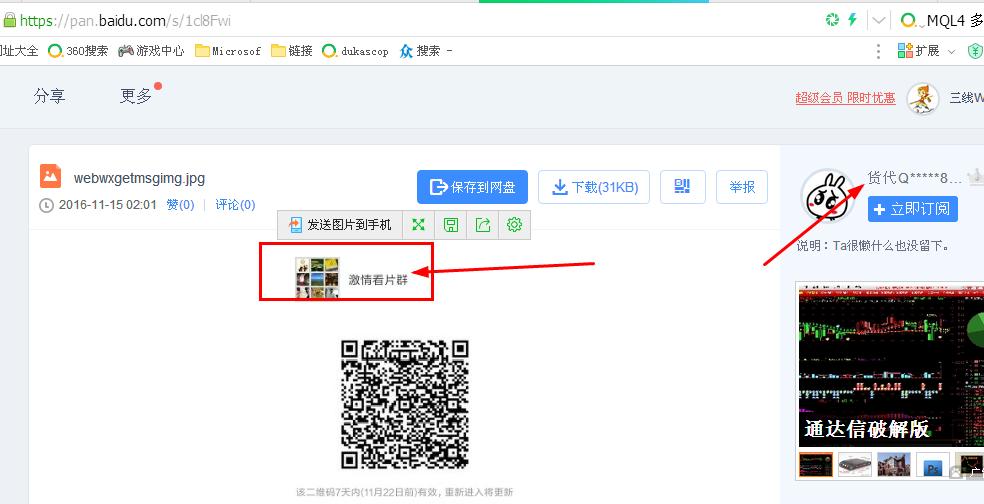Open the 分享 tab
Screen dimensions: 984x504
[x=50, y=96]
